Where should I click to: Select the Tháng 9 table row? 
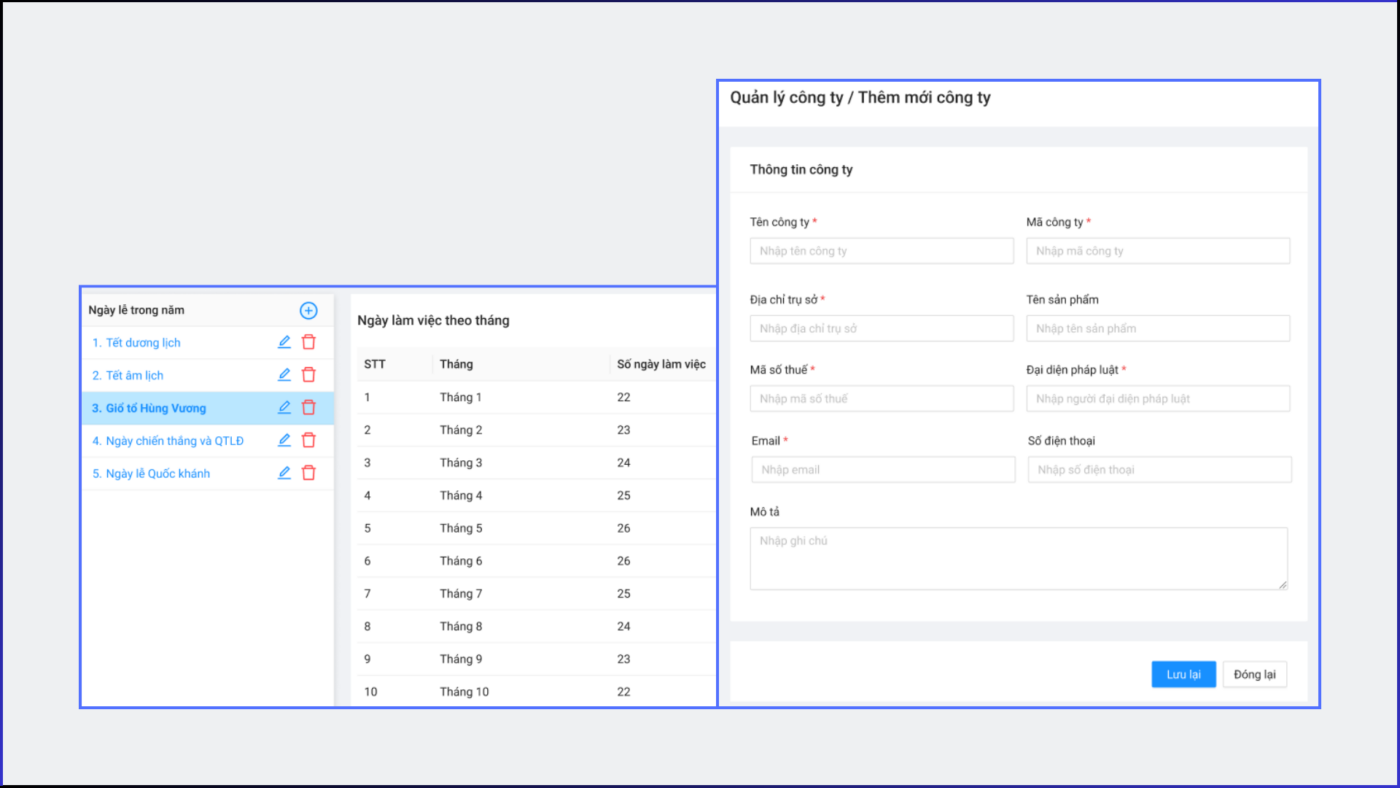pos(537,659)
